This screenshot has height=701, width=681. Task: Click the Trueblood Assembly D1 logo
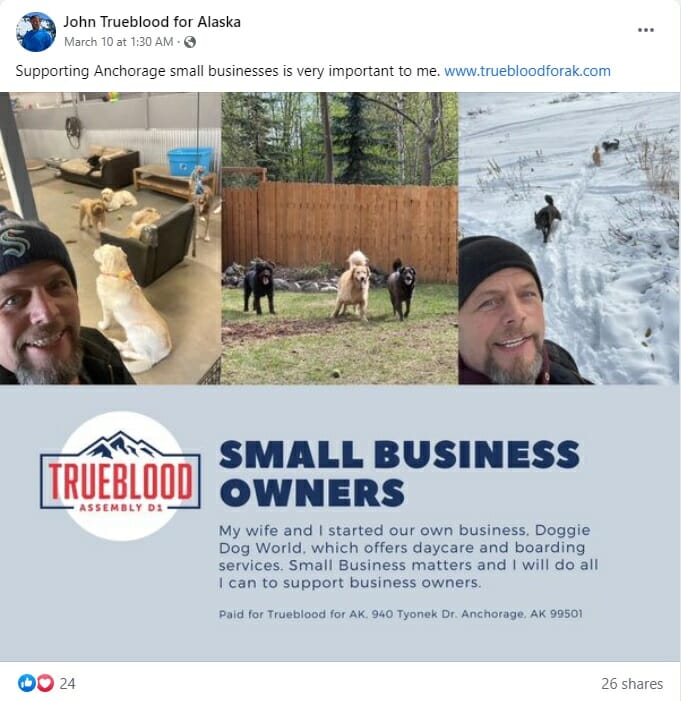point(120,476)
